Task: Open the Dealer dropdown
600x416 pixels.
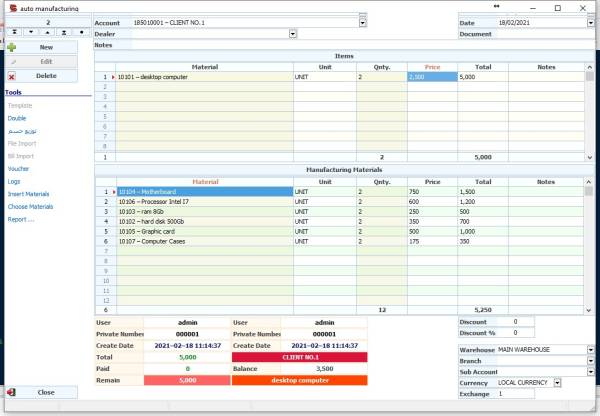Action: tap(293, 34)
